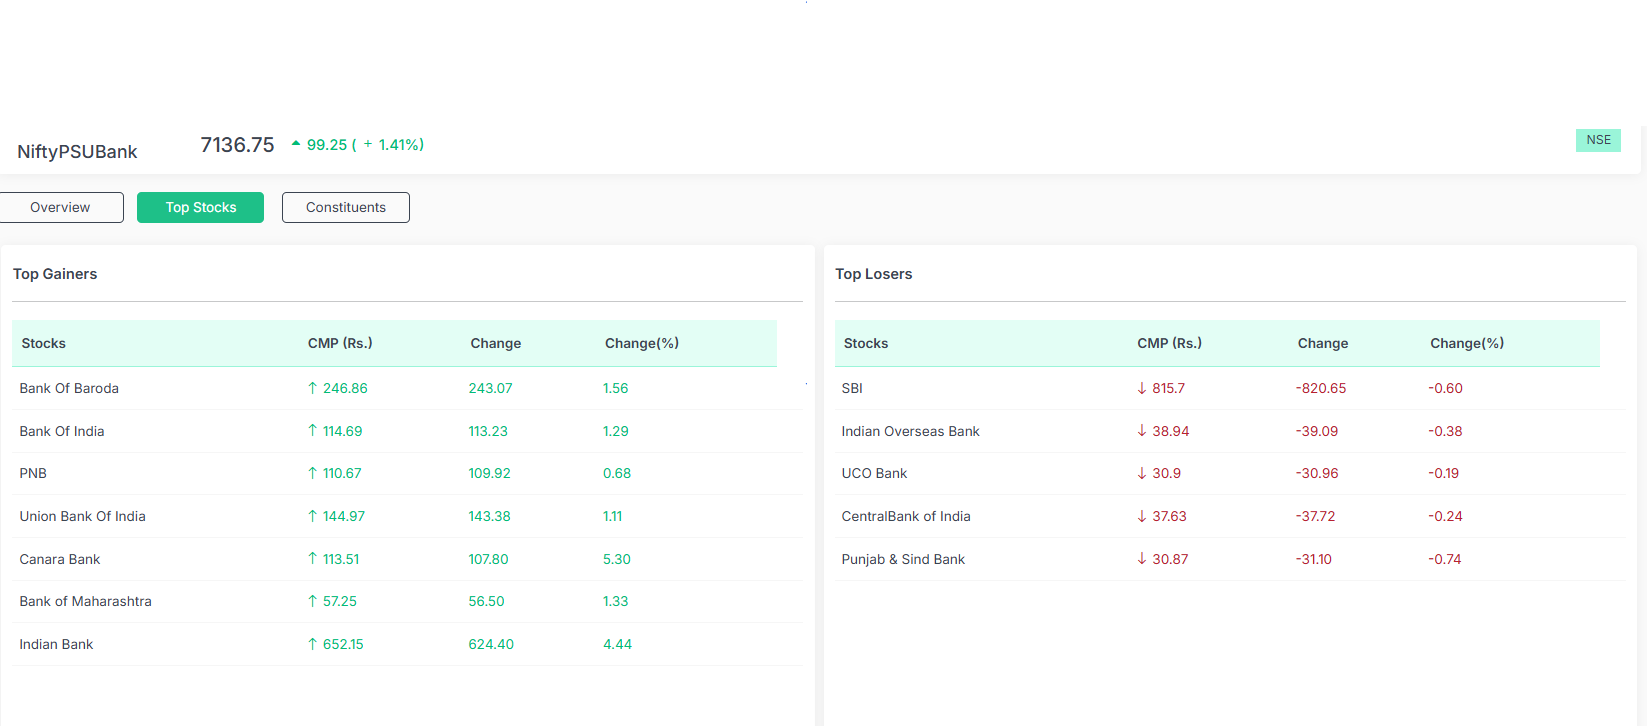Click UCO Bank in losers table
1647x726 pixels.
coord(874,474)
